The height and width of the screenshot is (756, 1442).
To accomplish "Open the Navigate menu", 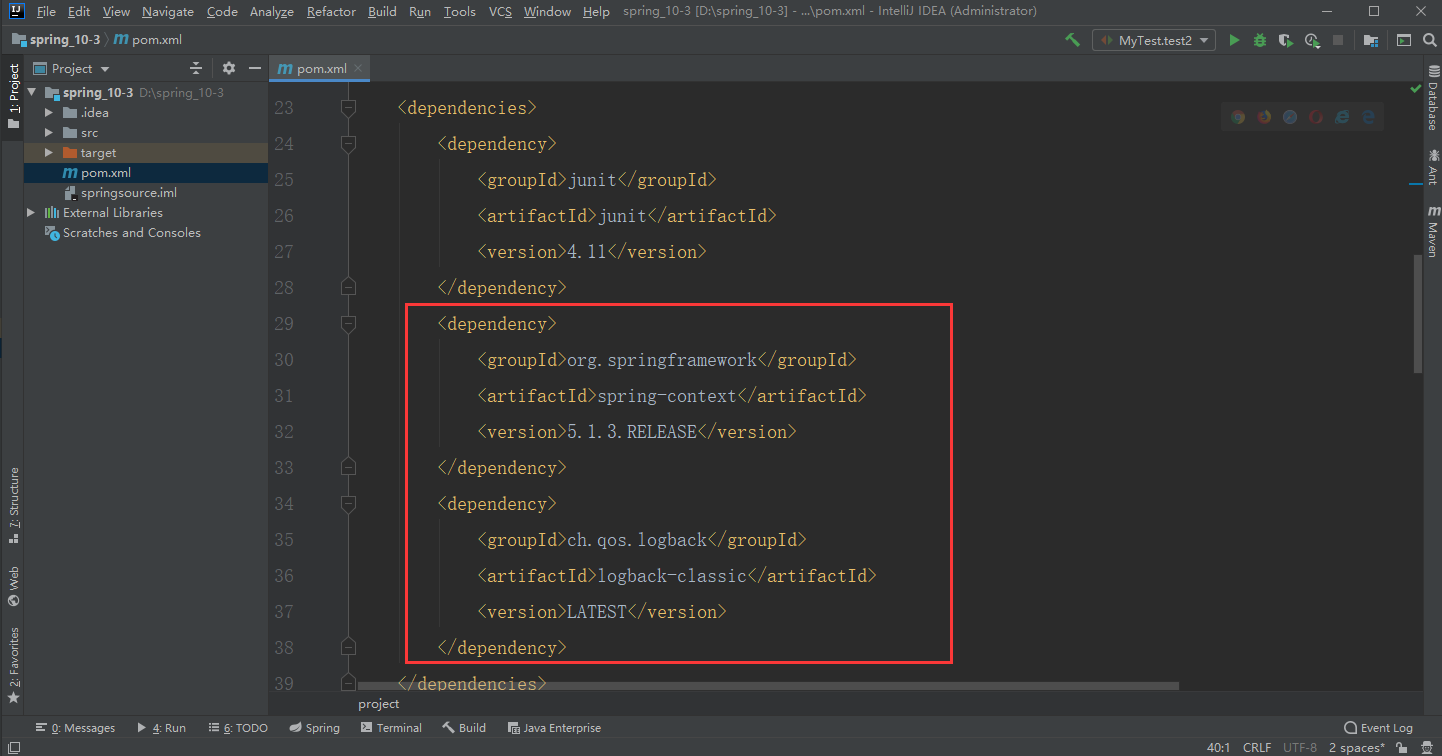I will [x=168, y=11].
